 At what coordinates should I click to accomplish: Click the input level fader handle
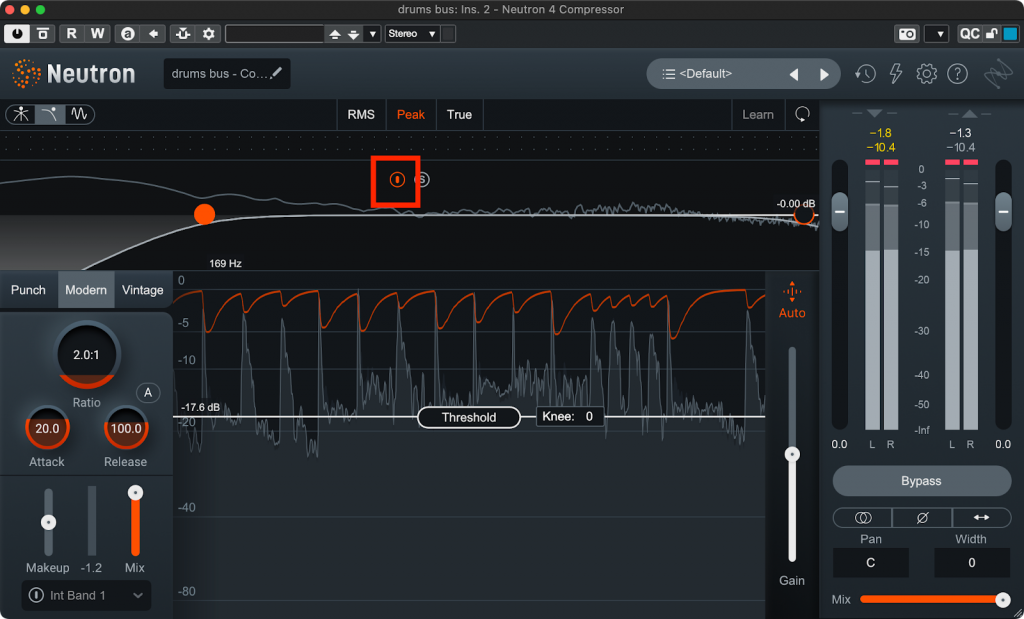(x=839, y=212)
